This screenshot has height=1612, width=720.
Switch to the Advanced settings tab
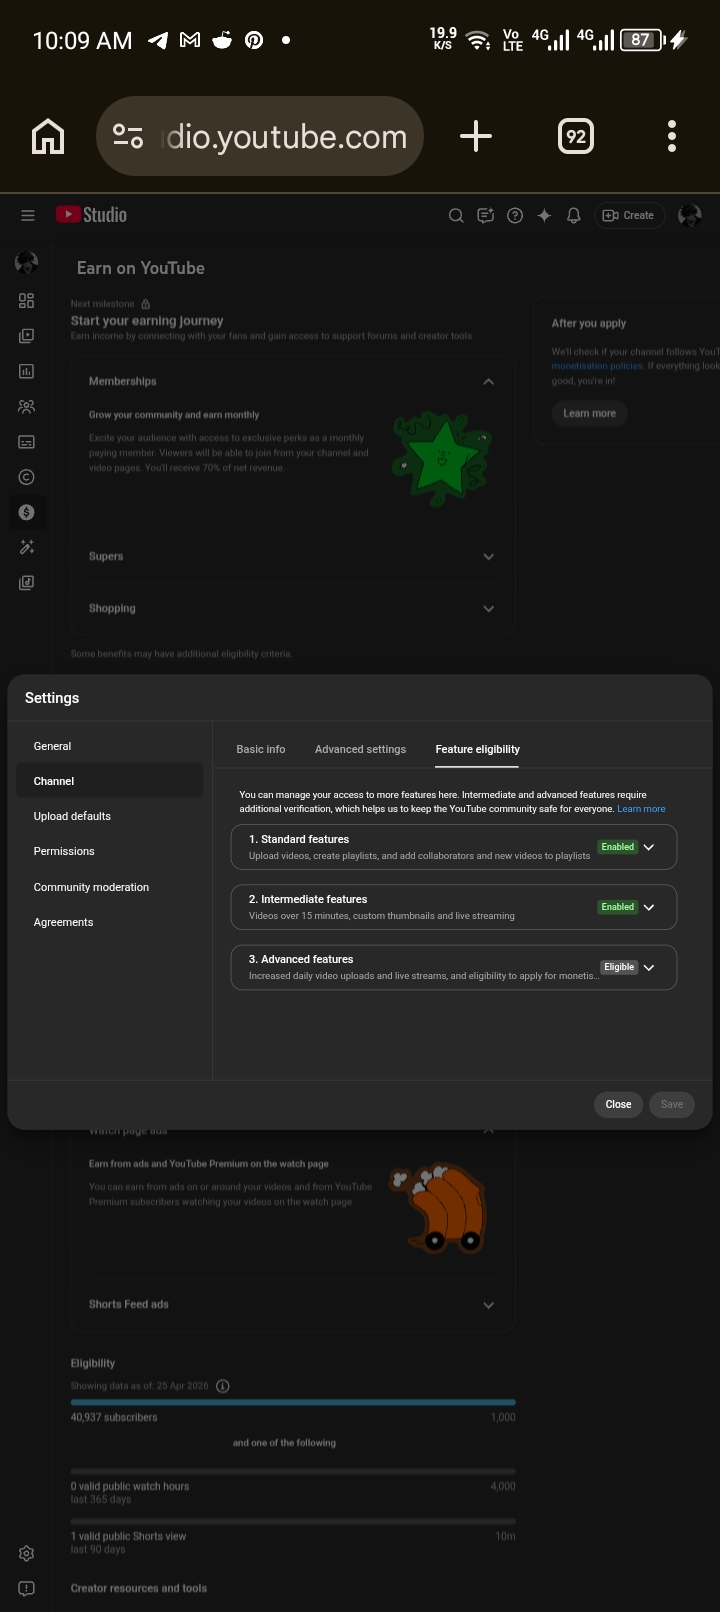click(360, 749)
